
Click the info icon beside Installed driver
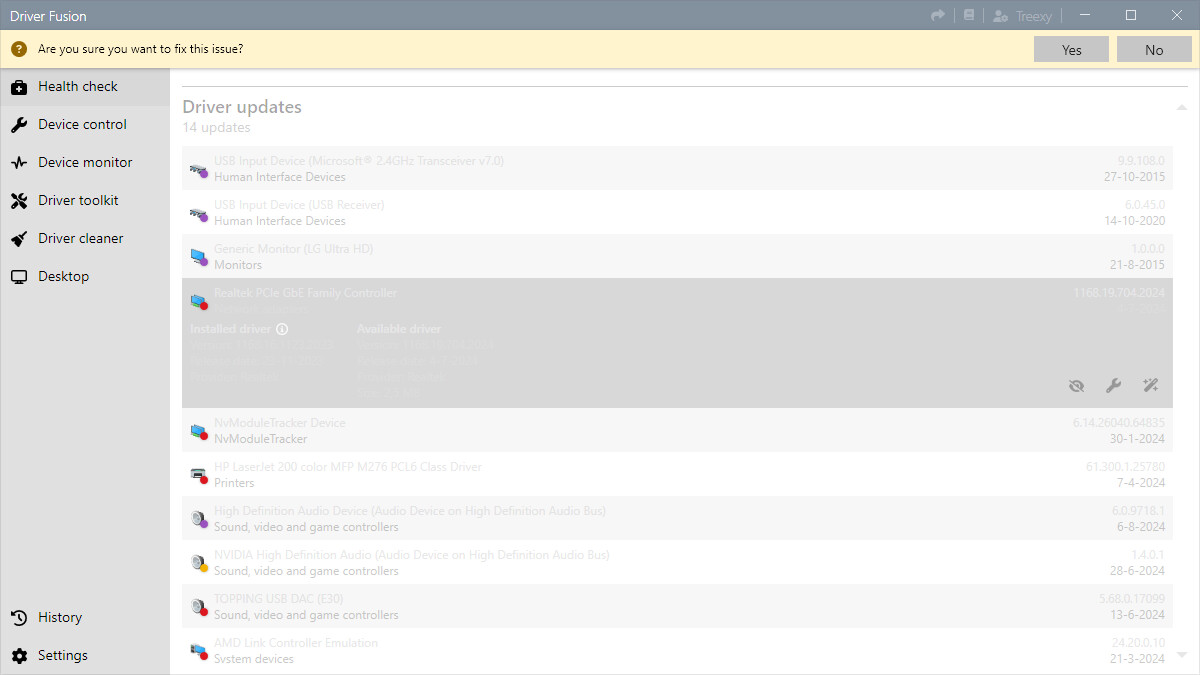[x=282, y=329]
